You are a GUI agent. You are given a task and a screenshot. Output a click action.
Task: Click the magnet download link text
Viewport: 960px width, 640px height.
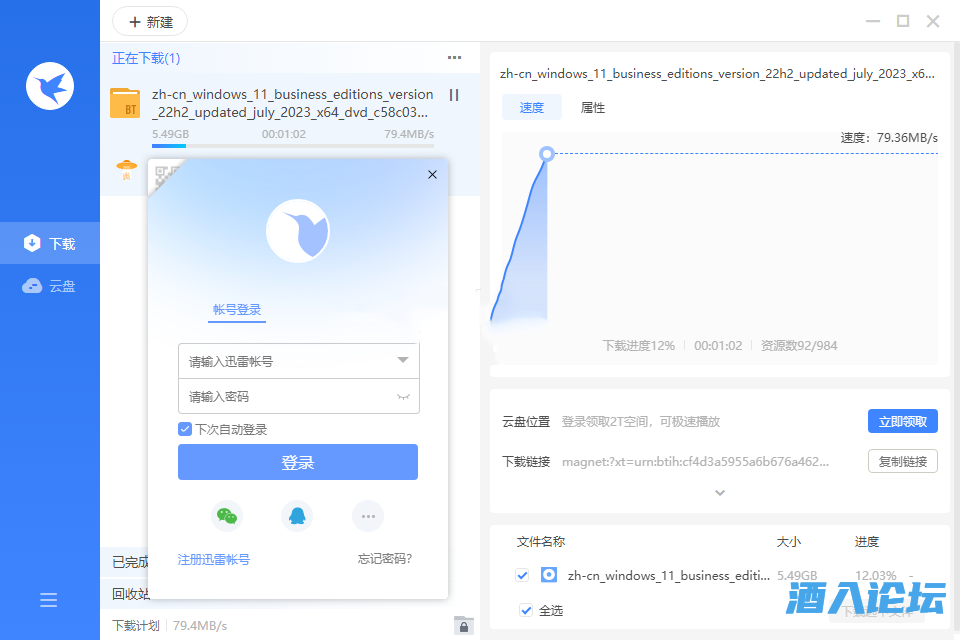tap(696, 462)
